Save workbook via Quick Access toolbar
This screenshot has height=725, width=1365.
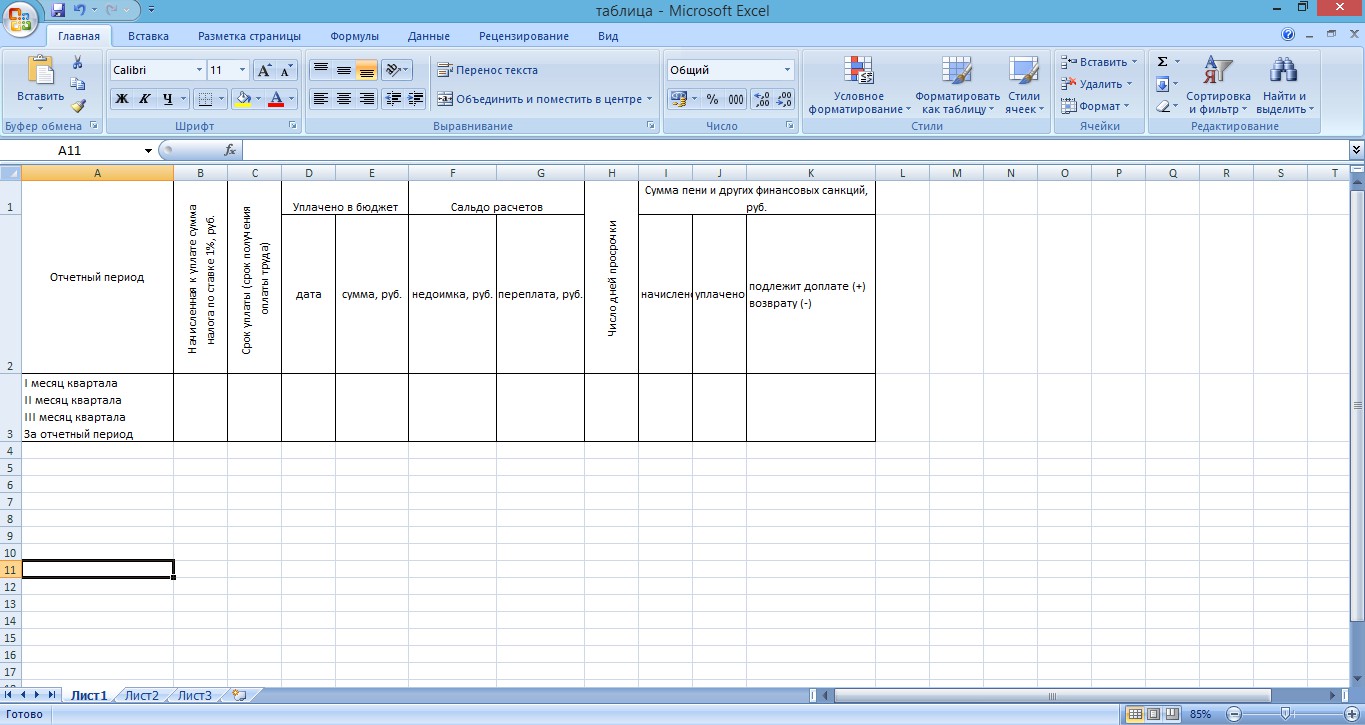tap(57, 10)
